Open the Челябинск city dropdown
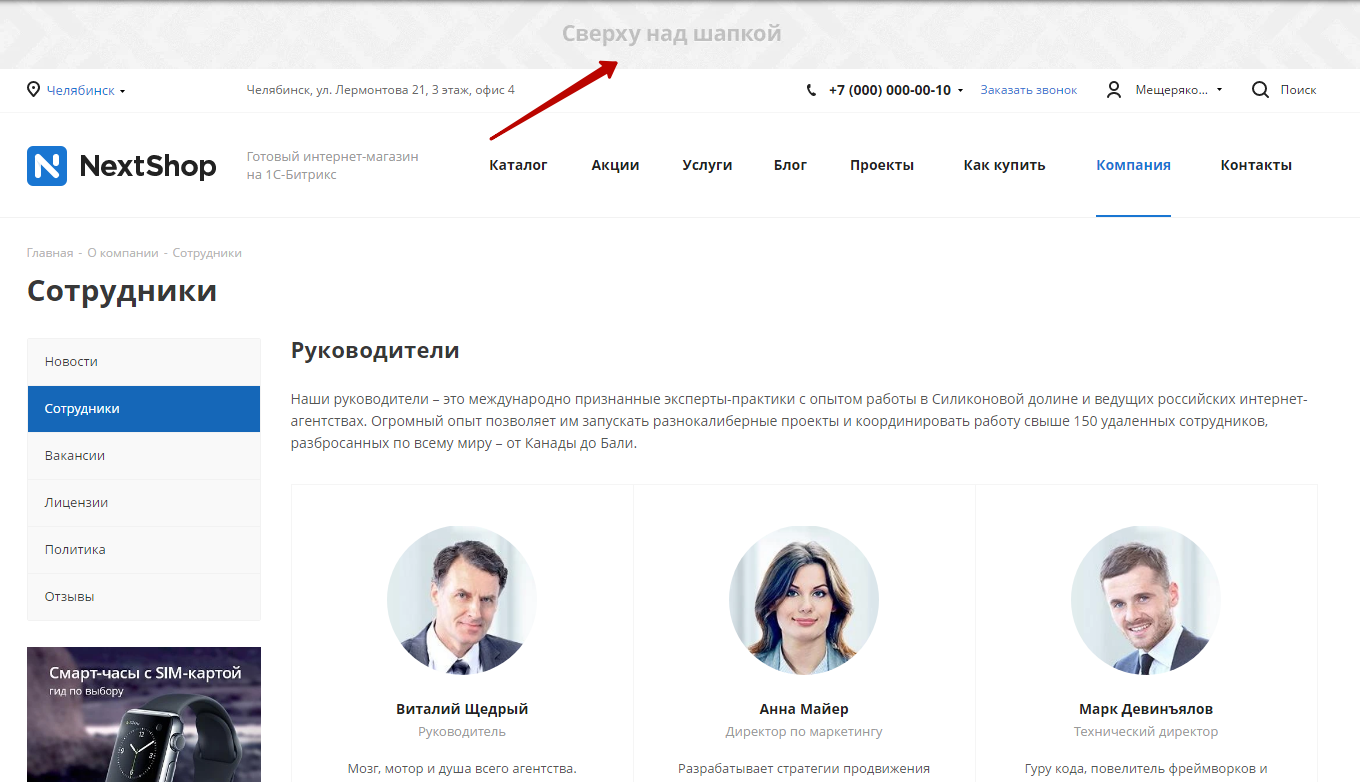The height and width of the screenshot is (782, 1360). point(86,90)
